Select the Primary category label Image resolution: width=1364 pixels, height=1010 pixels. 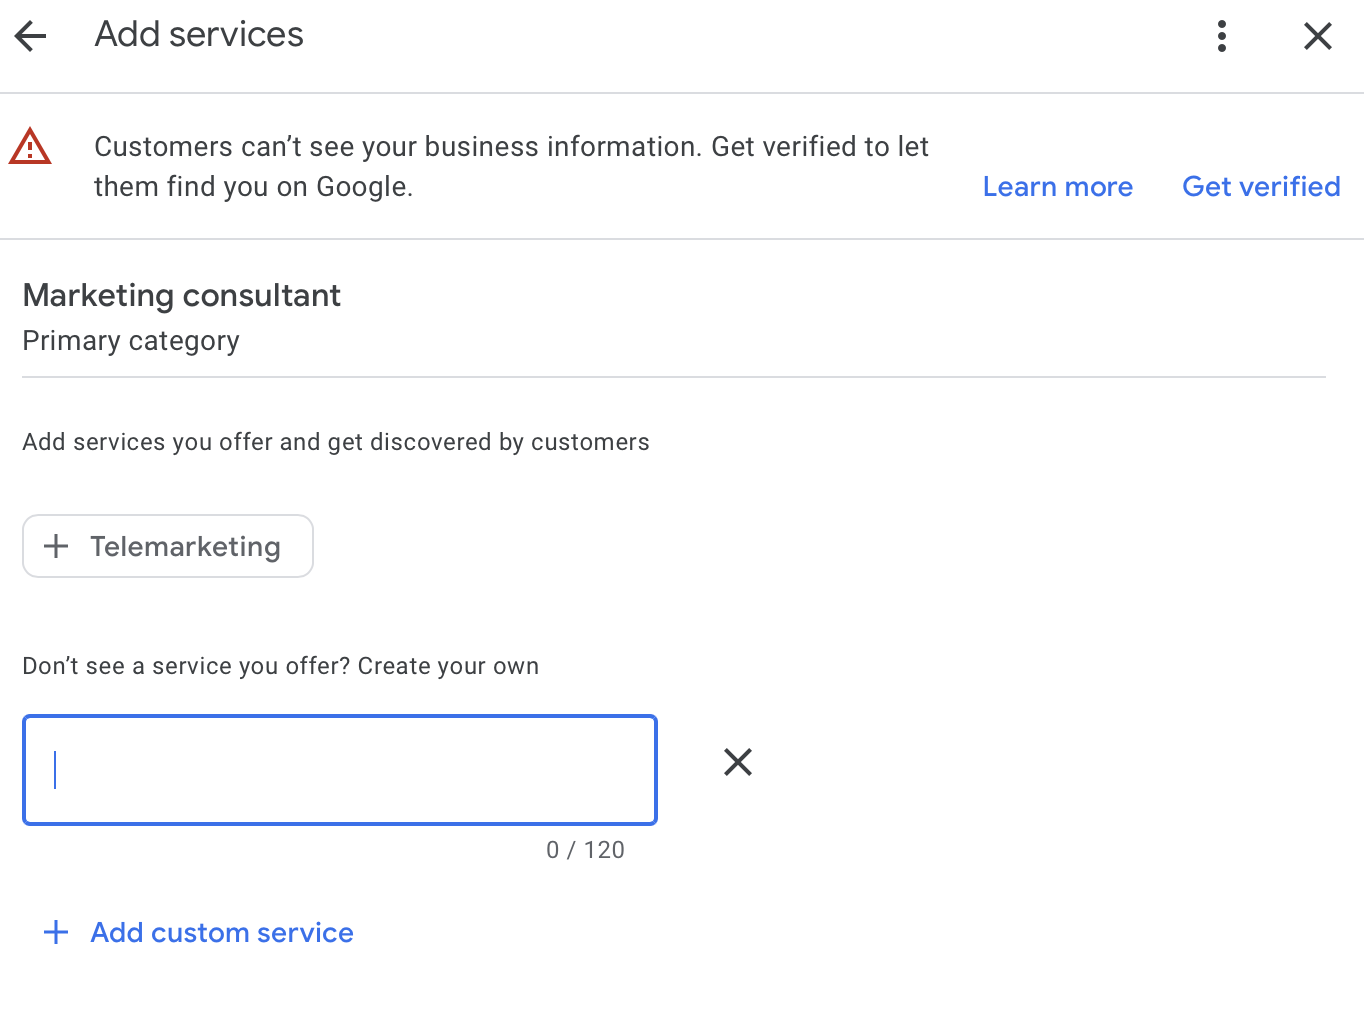(131, 340)
